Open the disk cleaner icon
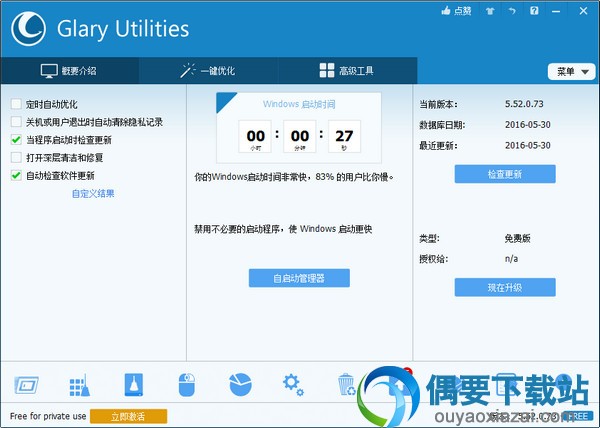This screenshot has height=428, width=600. (x=134, y=385)
